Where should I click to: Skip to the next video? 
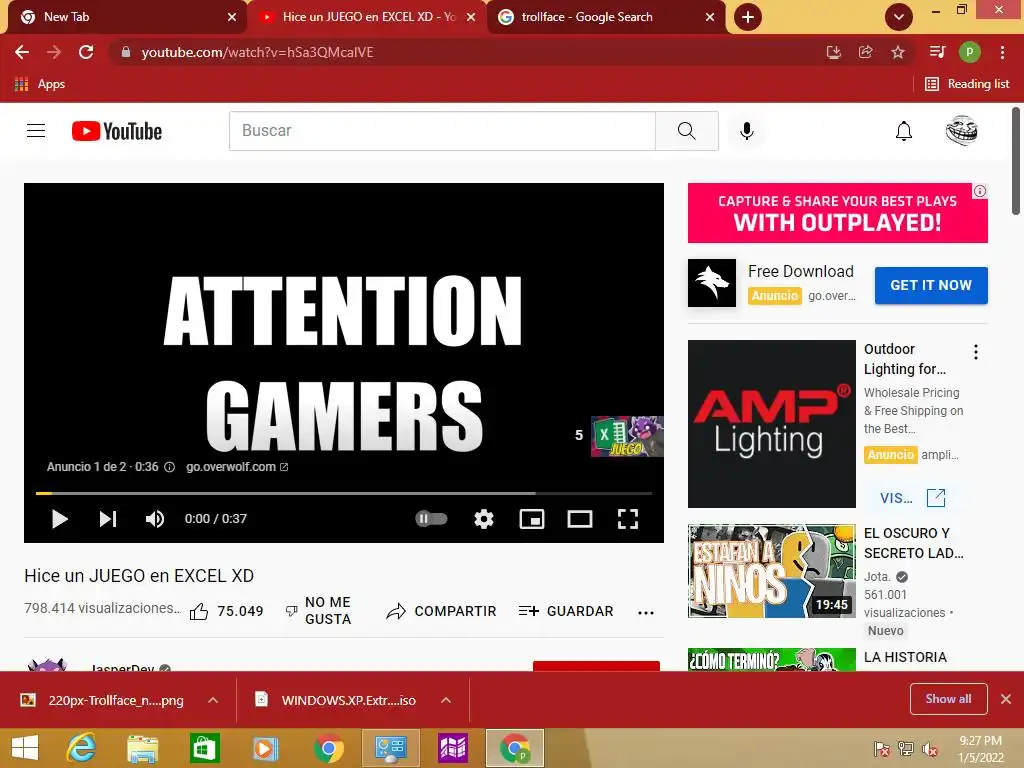[108, 519]
